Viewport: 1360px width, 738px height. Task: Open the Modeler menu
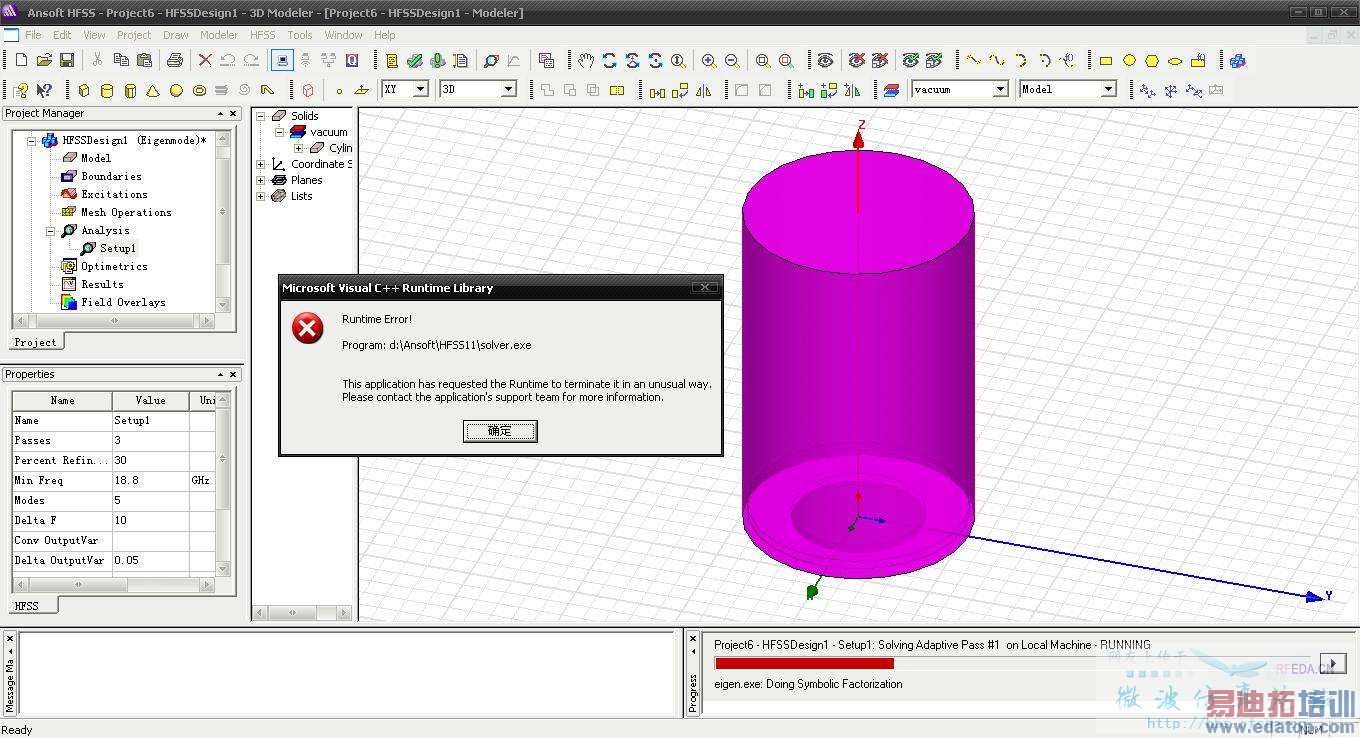[219, 35]
